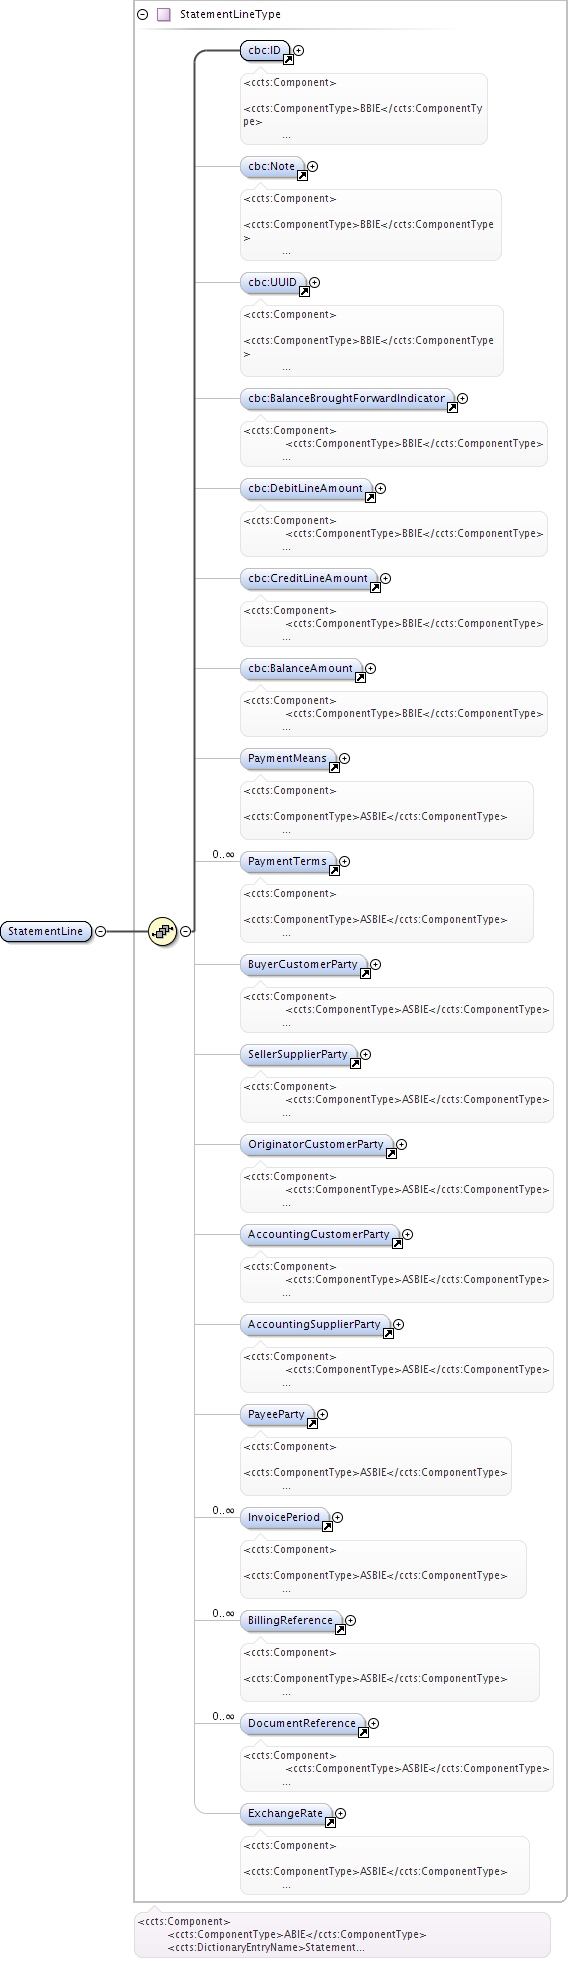This screenshot has height=1961, width=569.
Task: Click the BillingReference annotation box
Action: (x=390, y=1672)
